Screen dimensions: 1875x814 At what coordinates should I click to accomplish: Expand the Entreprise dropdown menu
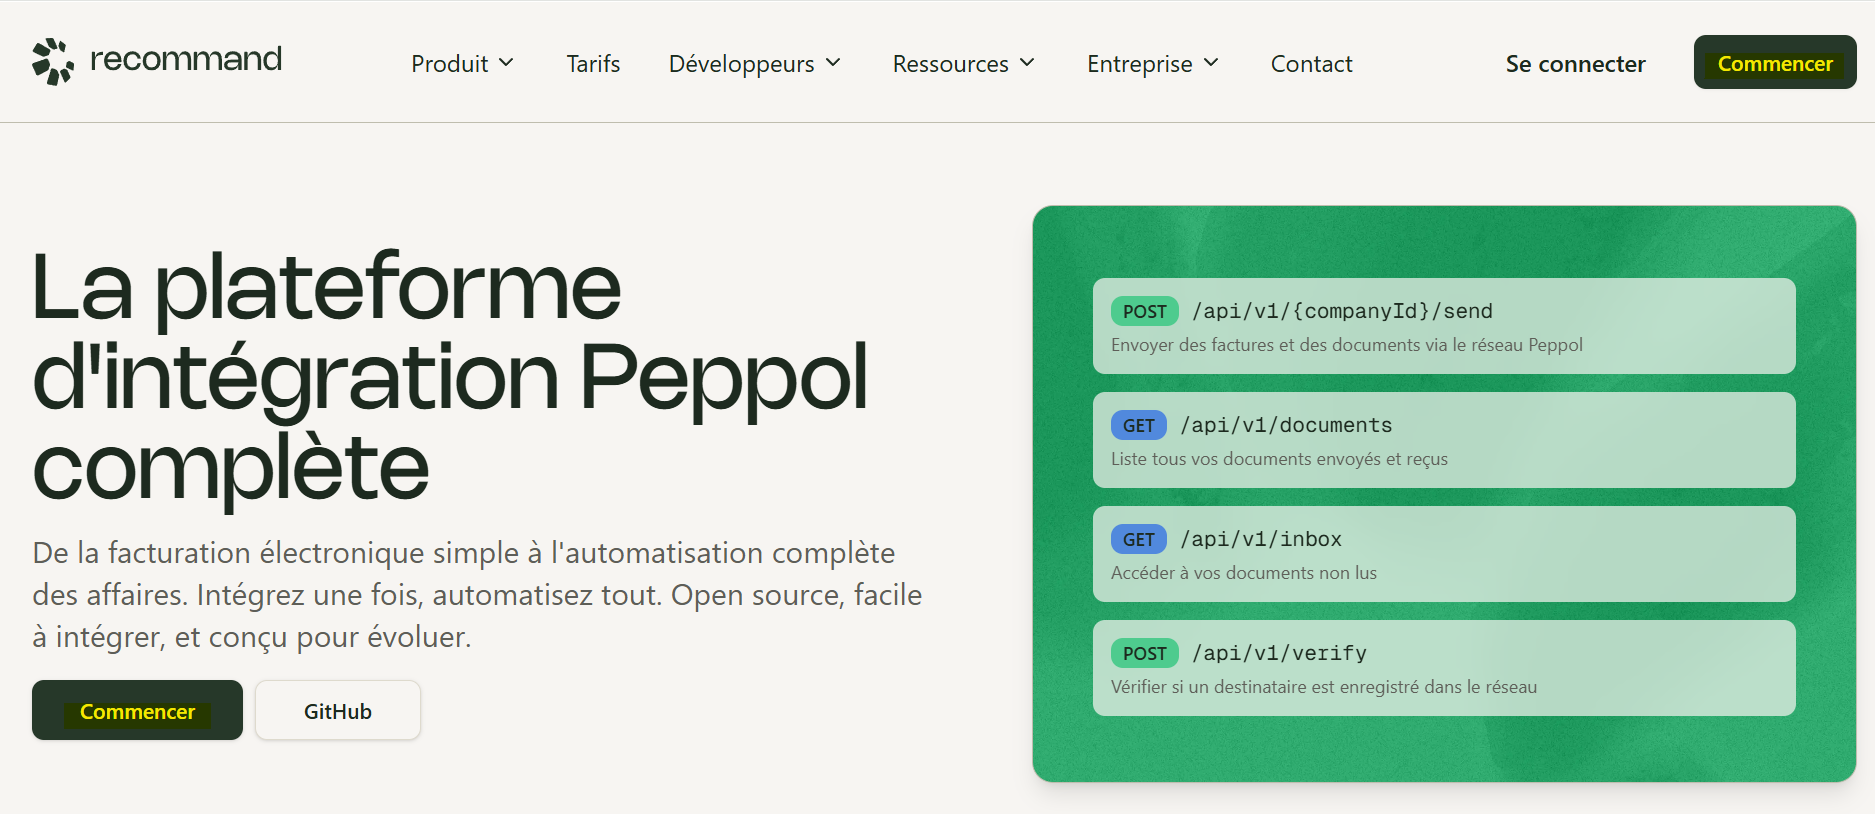1152,64
